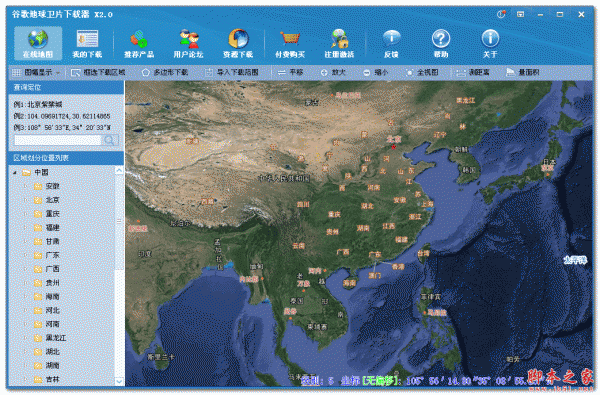Image resolution: width=600 pixels, height=395 pixels.
Task: Click the 斯里兰卡 label on the map
Action: (x=161, y=357)
